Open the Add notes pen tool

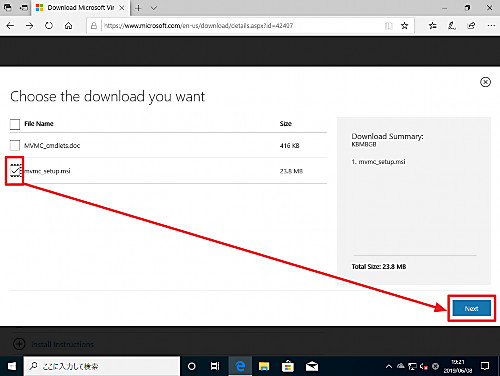[x=452, y=26]
